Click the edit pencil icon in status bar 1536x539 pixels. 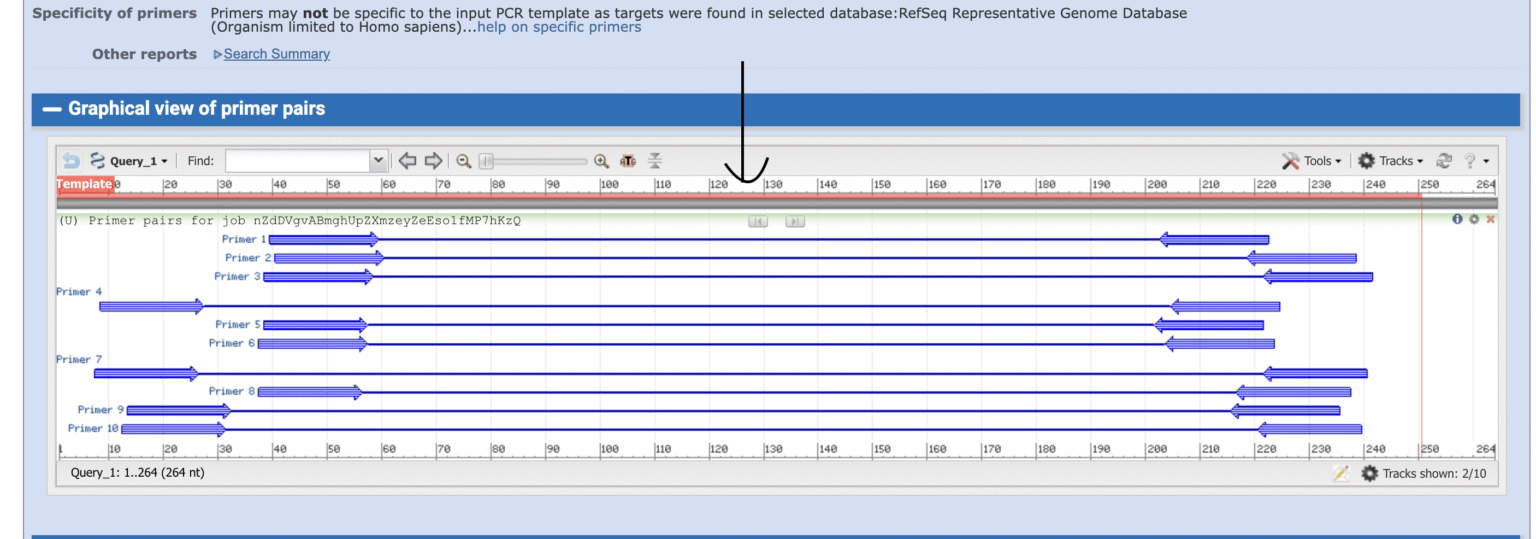pyautogui.click(x=1341, y=473)
